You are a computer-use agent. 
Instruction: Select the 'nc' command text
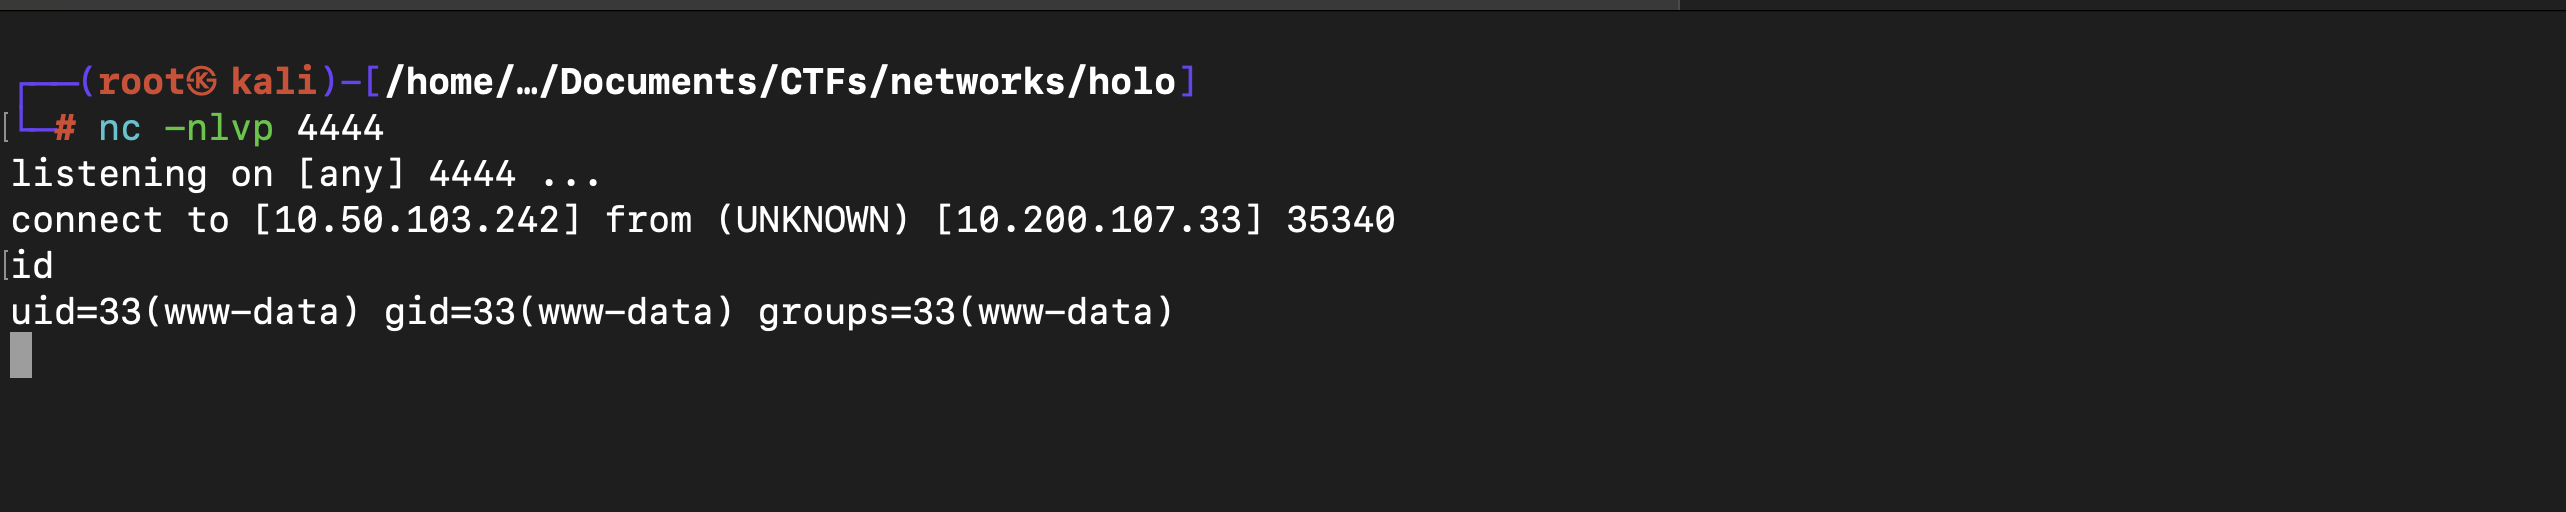[x=120, y=128]
